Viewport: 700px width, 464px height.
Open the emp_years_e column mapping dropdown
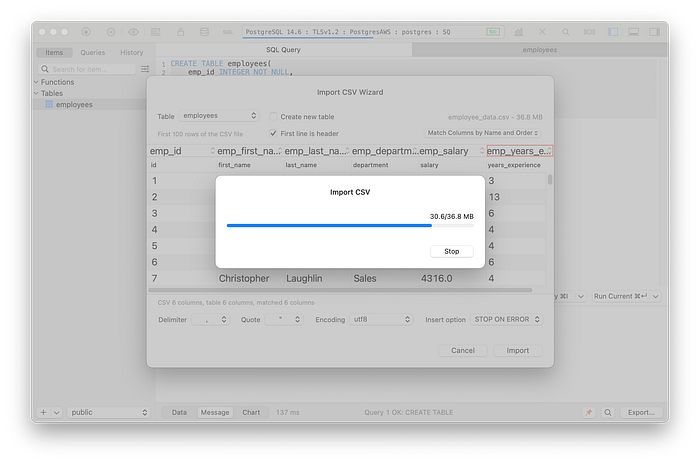(x=520, y=151)
